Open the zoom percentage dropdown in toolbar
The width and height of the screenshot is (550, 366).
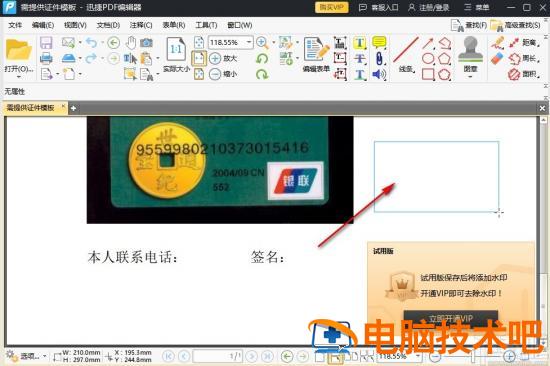[249, 42]
